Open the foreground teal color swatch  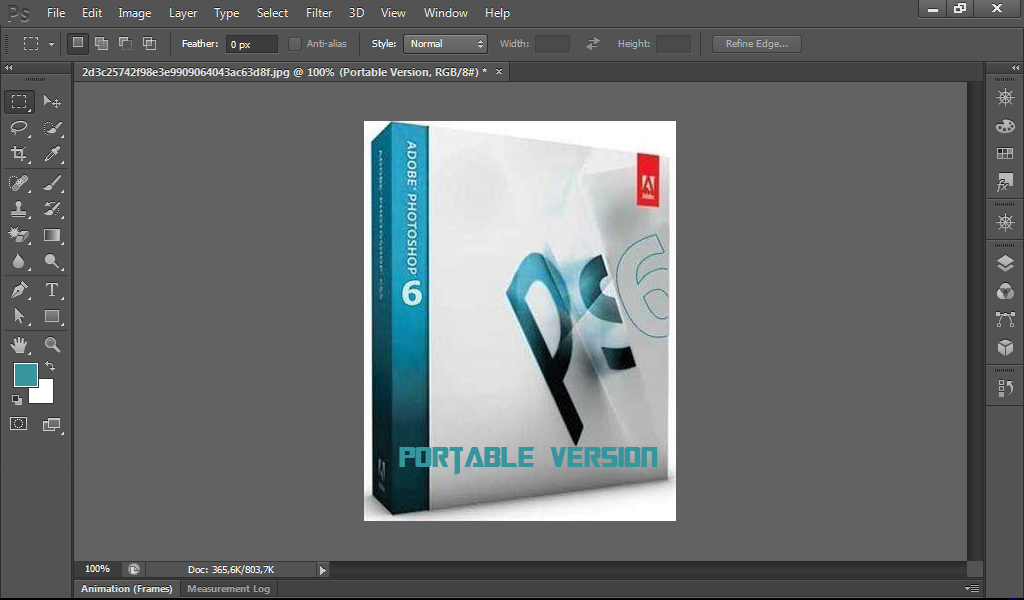pyautogui.click(x=25, y=375)
